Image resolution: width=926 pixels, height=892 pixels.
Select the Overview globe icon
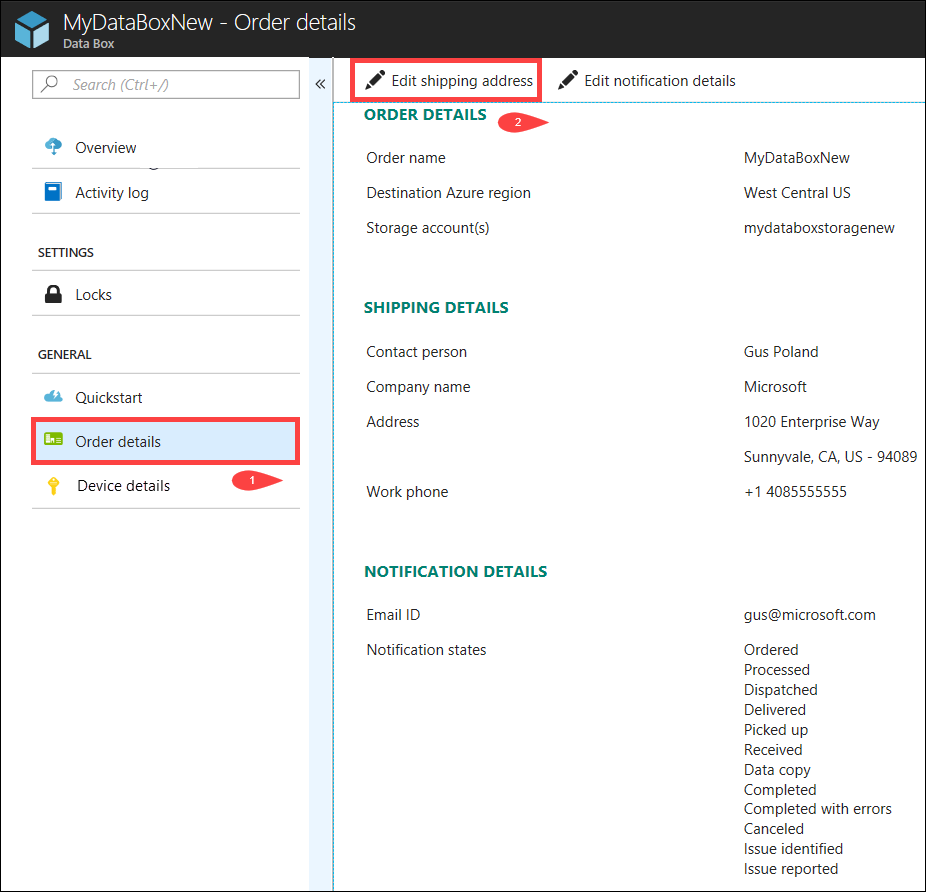tap(52, 147)
